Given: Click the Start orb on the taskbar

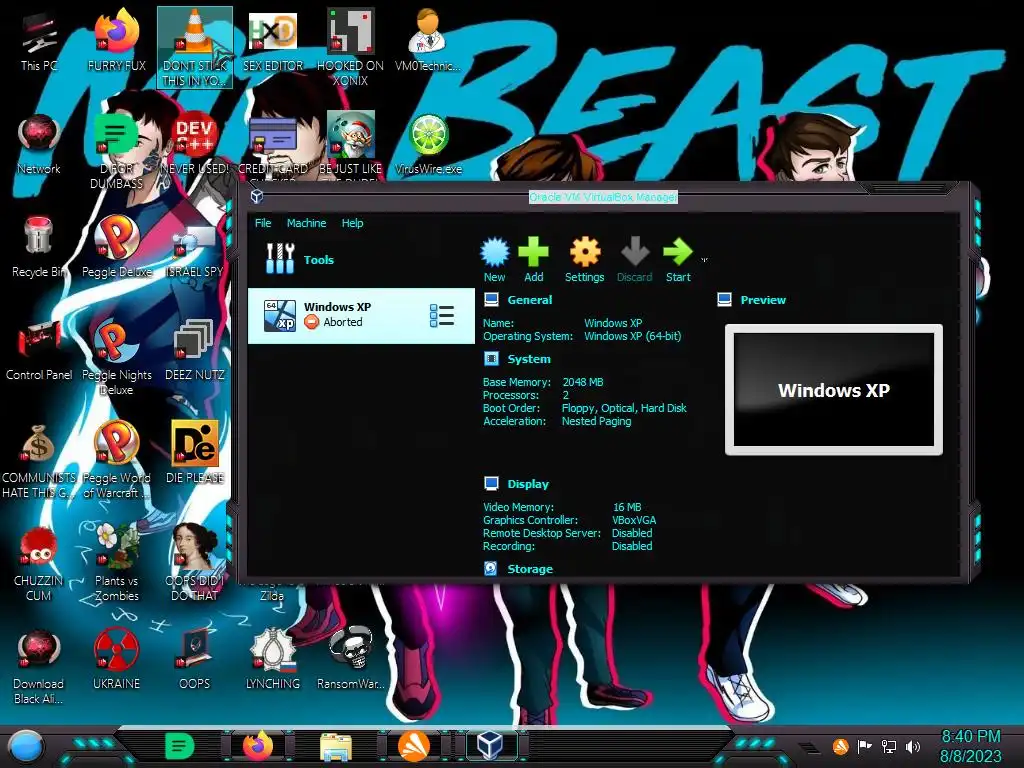Looking at the screenshot, I should [26, 746].
